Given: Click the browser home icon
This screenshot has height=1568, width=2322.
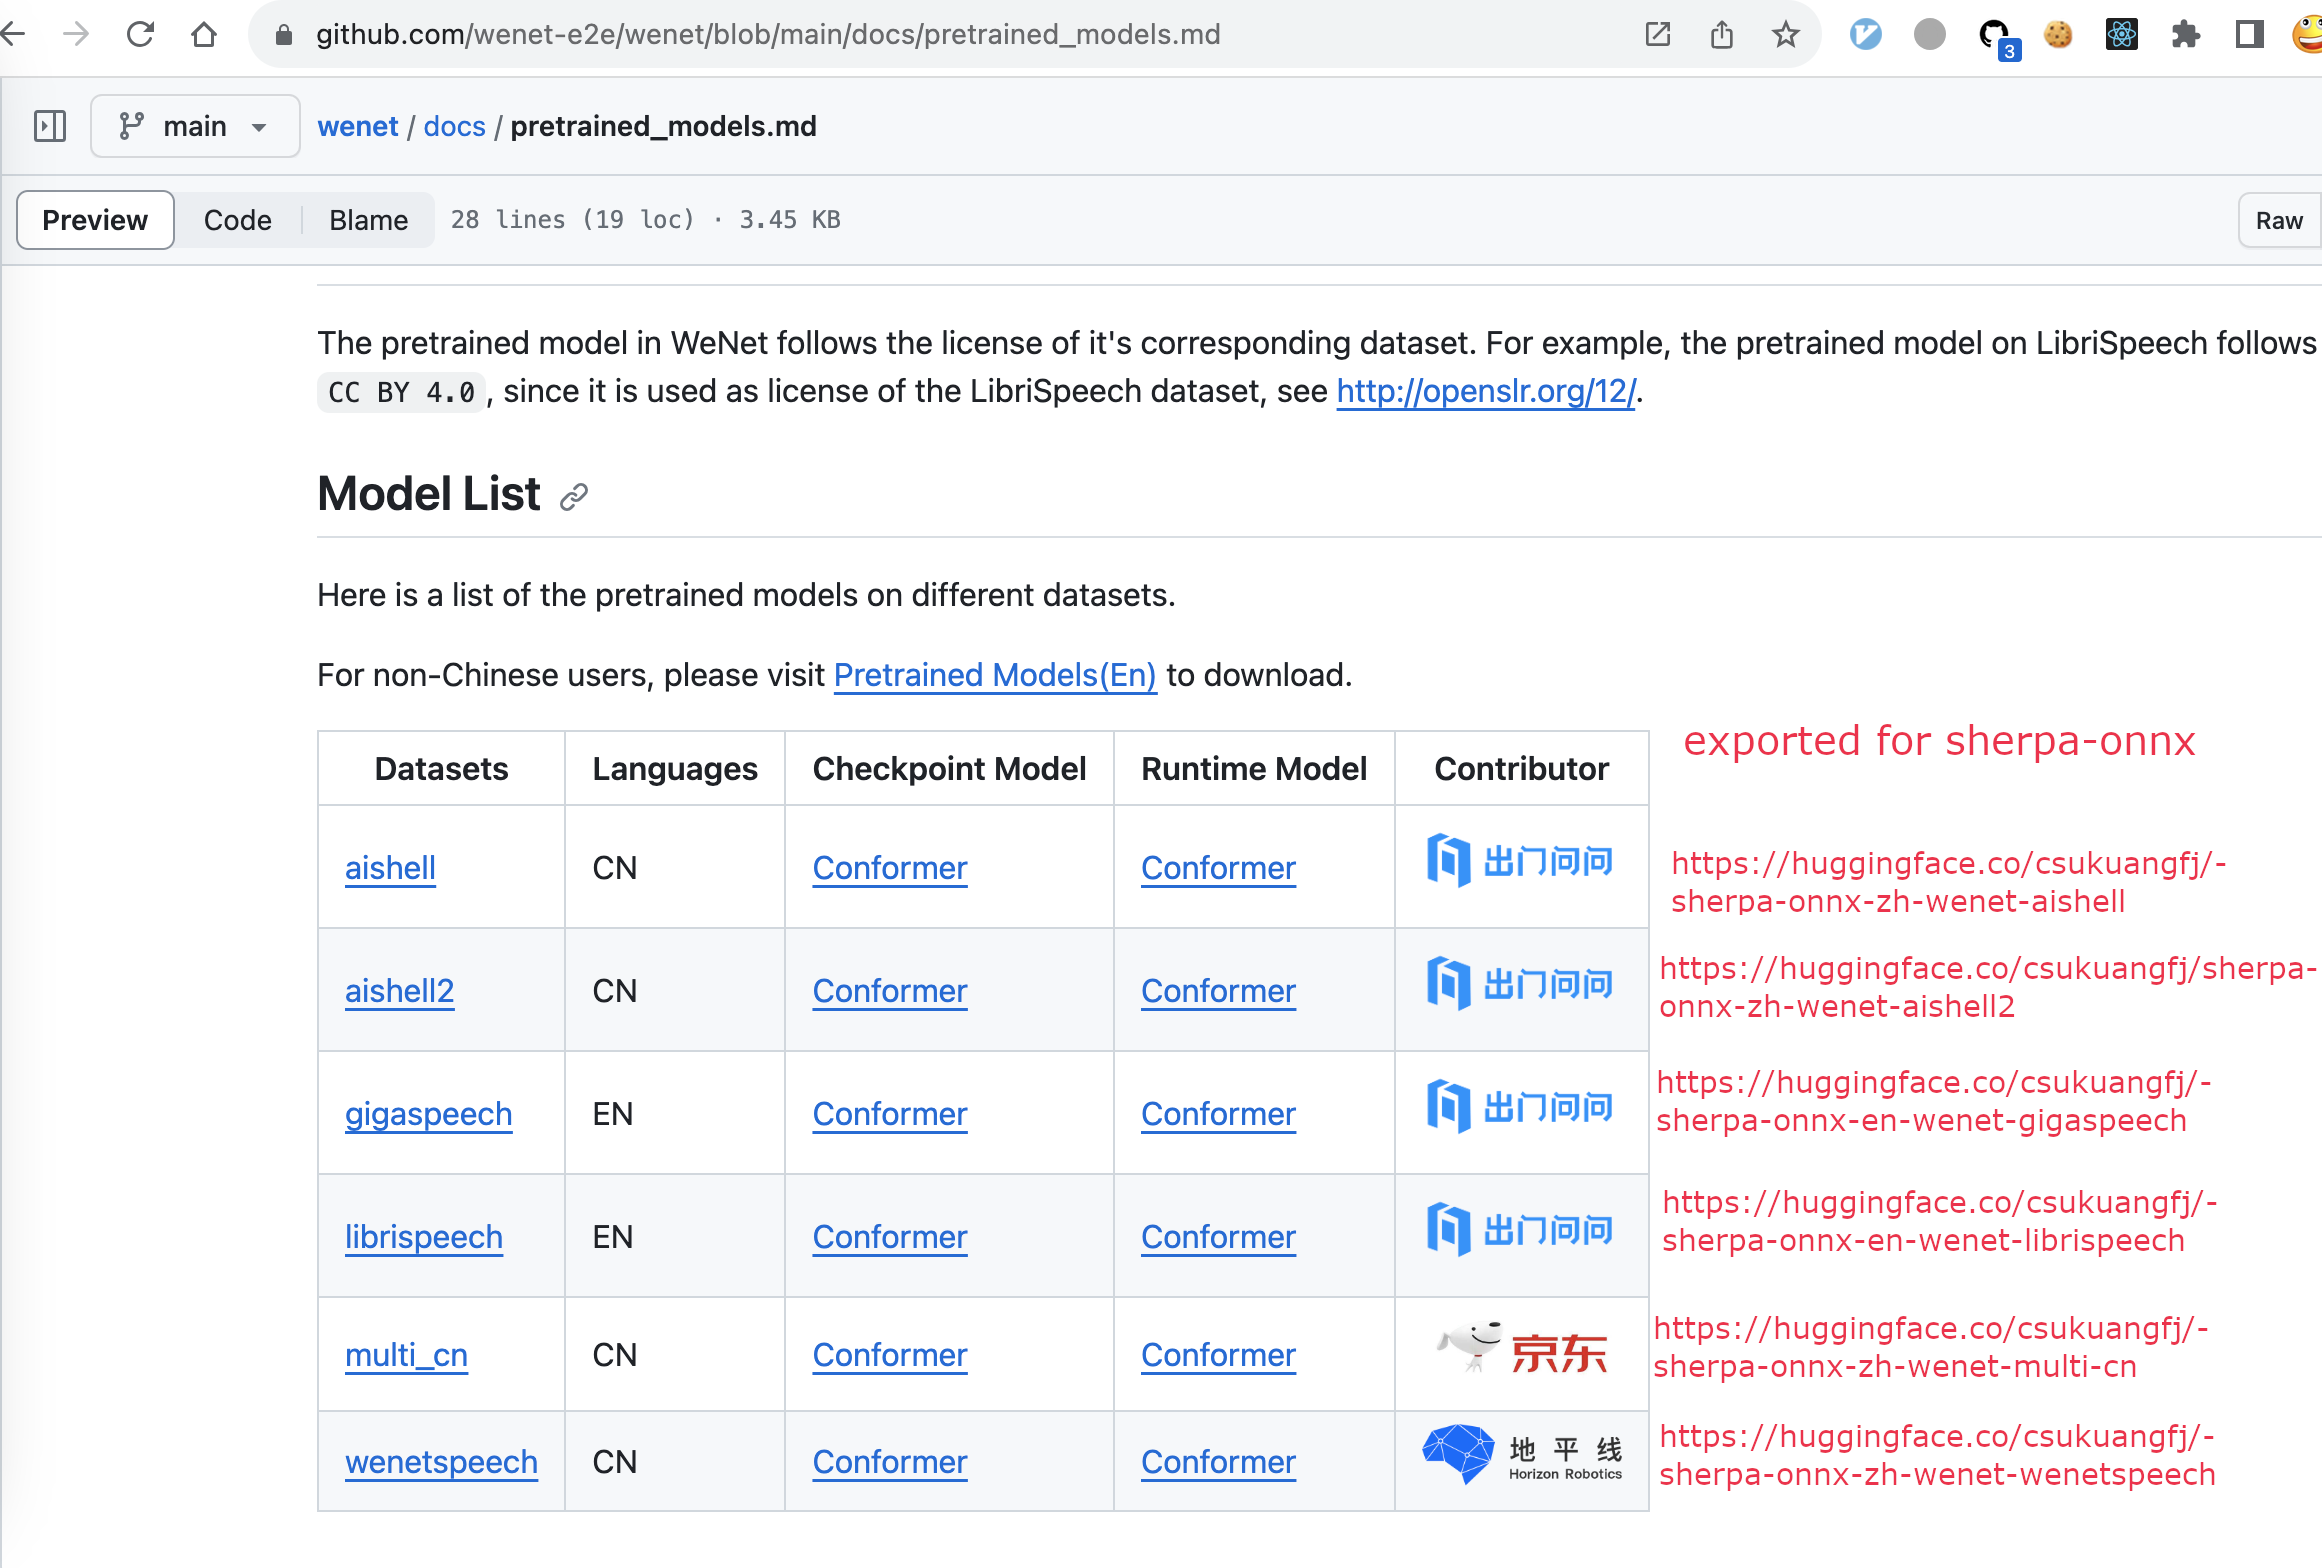Looking at the screenshot, I should pos(204,34).
